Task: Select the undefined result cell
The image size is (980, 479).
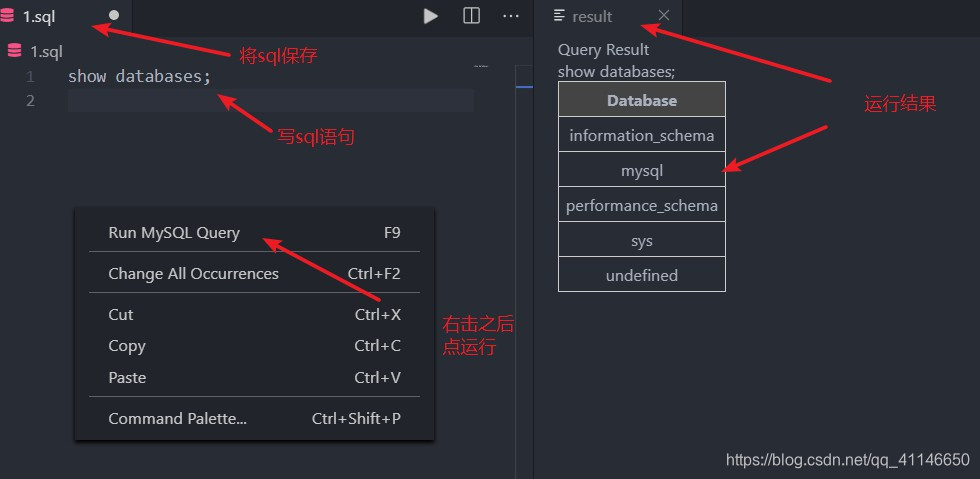Action: pyautogui.click(x=642, y=275)
